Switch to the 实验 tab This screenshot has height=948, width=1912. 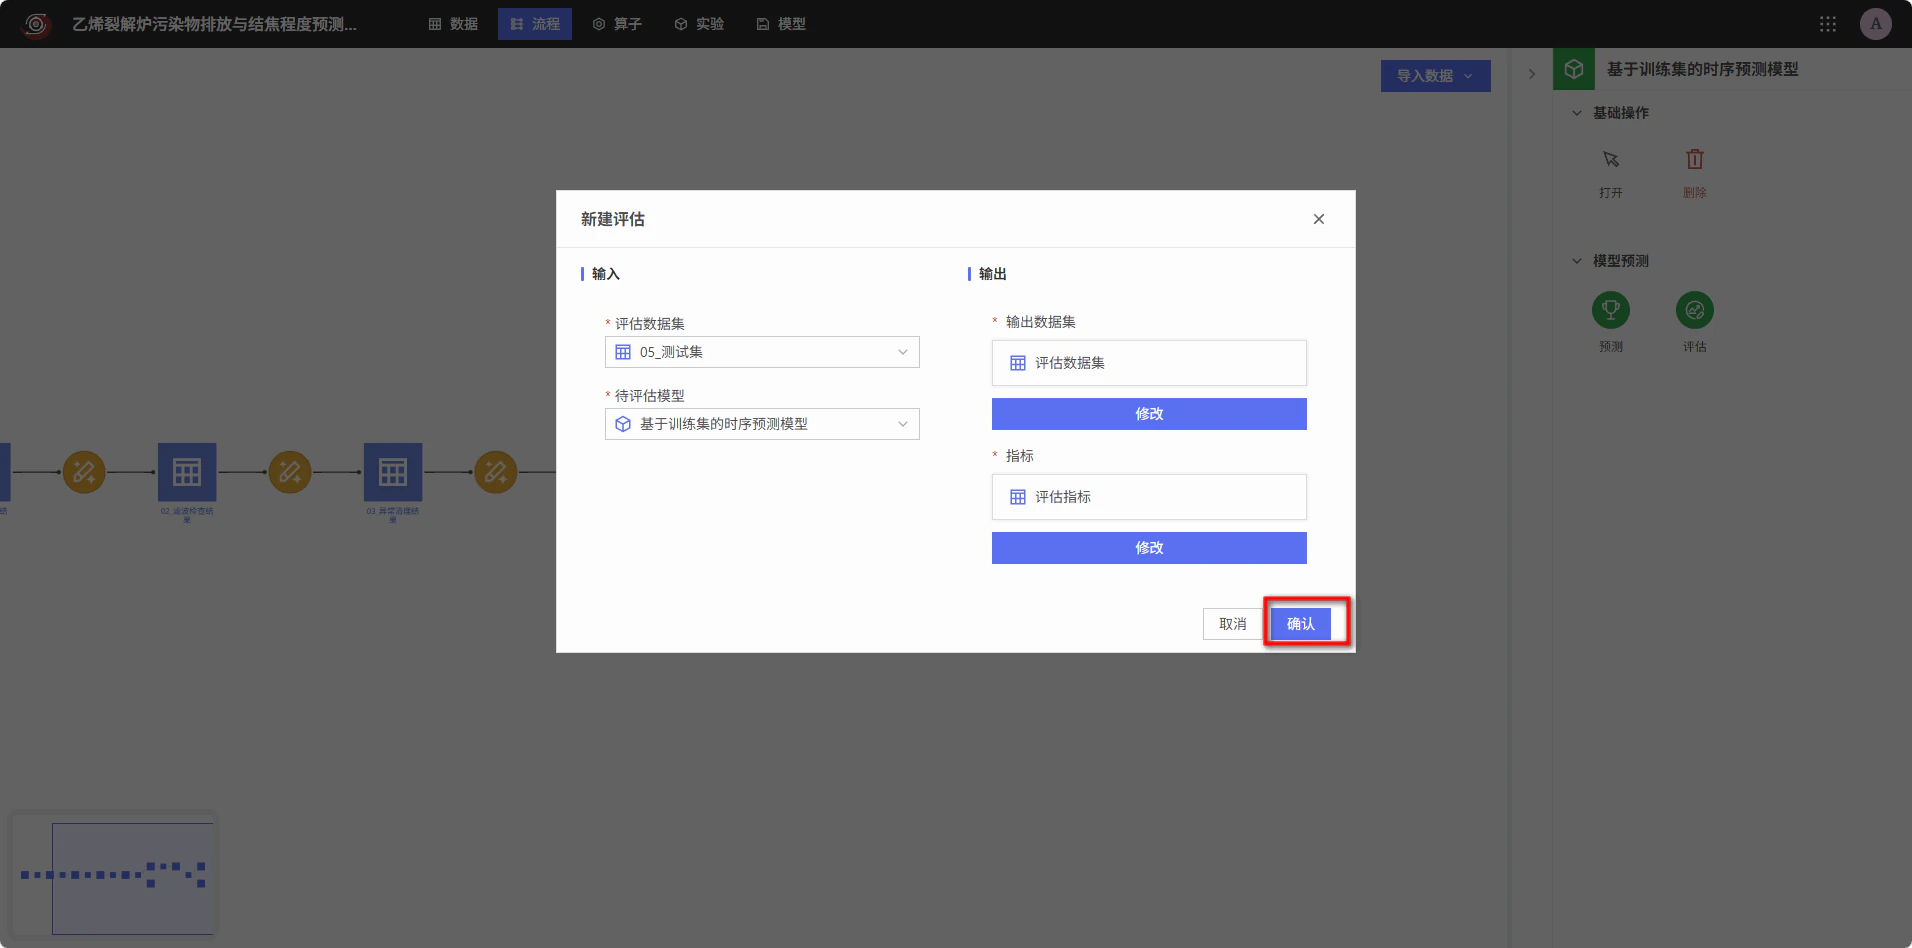(699, 24)
